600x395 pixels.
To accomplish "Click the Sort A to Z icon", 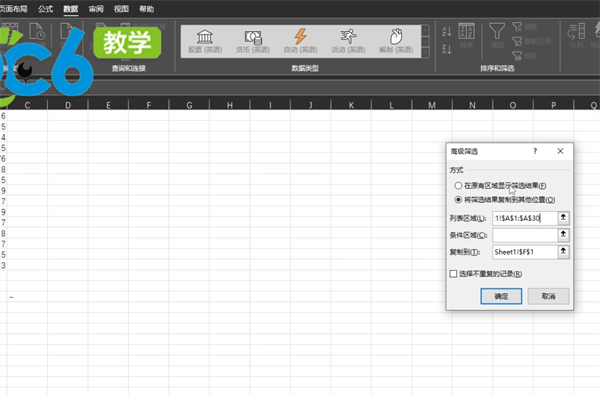I will tap(447, 31).
